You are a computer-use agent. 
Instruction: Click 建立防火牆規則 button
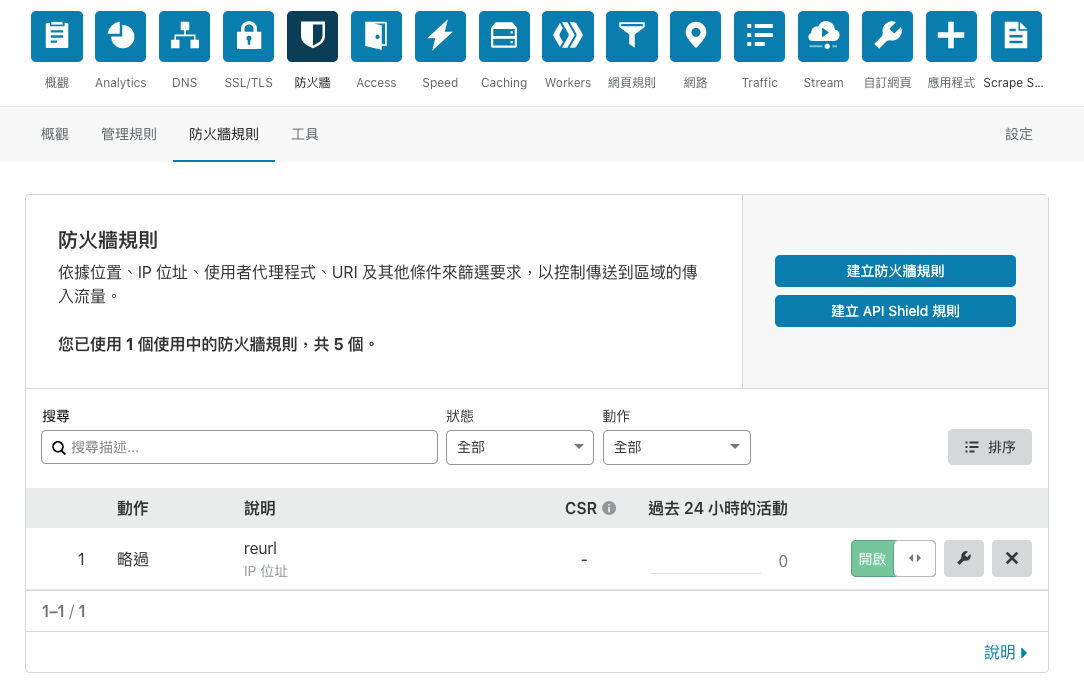click(x=895, y=271)
